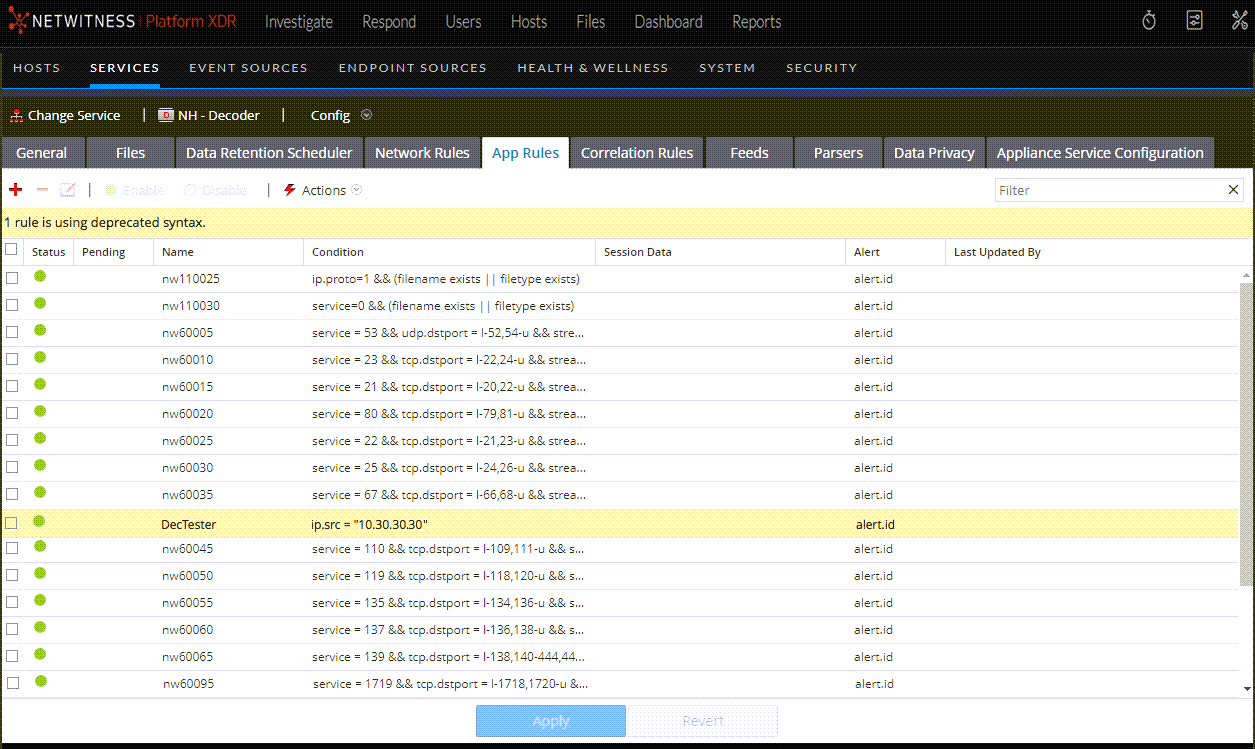Image resolution: width=1255 pixels, height=749 pixels.
Task: Clear the filter with the X icon
Action: [1233, 190]
